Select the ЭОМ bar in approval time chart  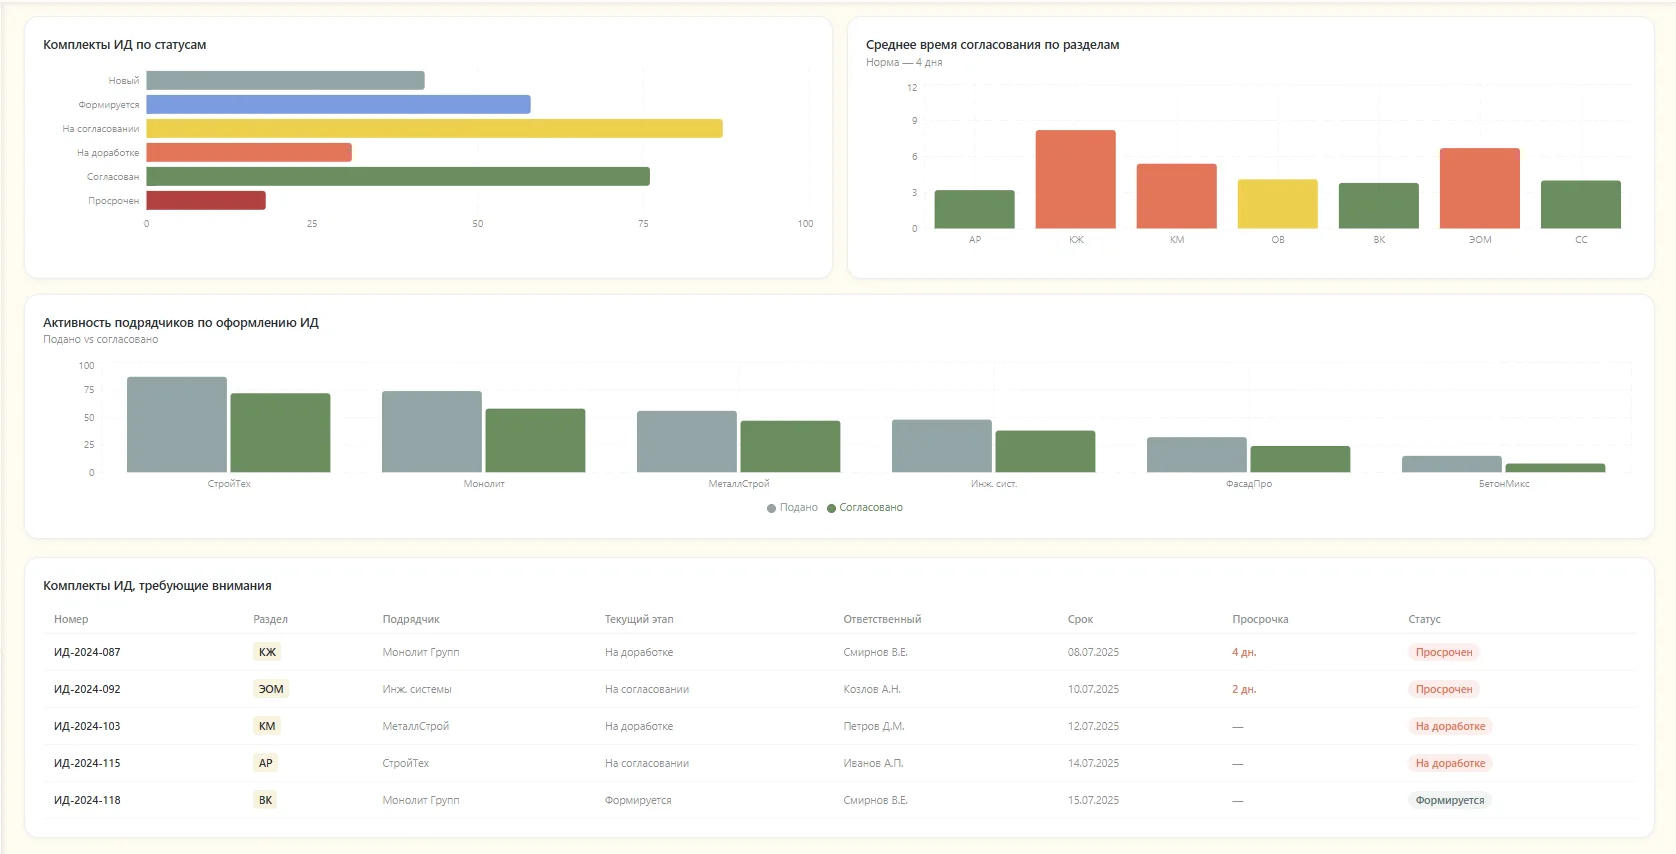[1480, 188]
